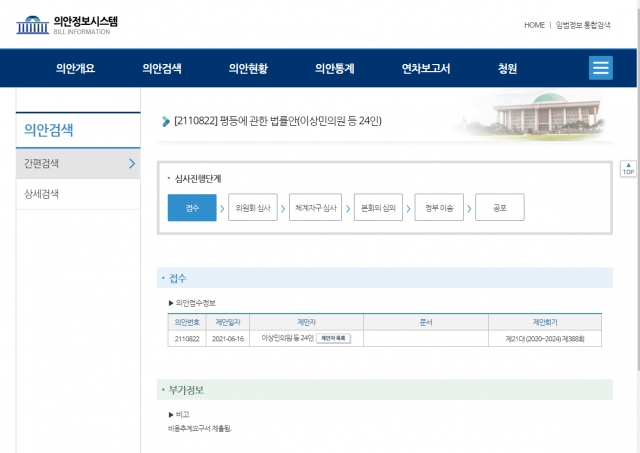Screen dimensions: 640x453
Task: Click the proposal date 2021-06-16
Action: pyautogui.click(x=228, y=339)
